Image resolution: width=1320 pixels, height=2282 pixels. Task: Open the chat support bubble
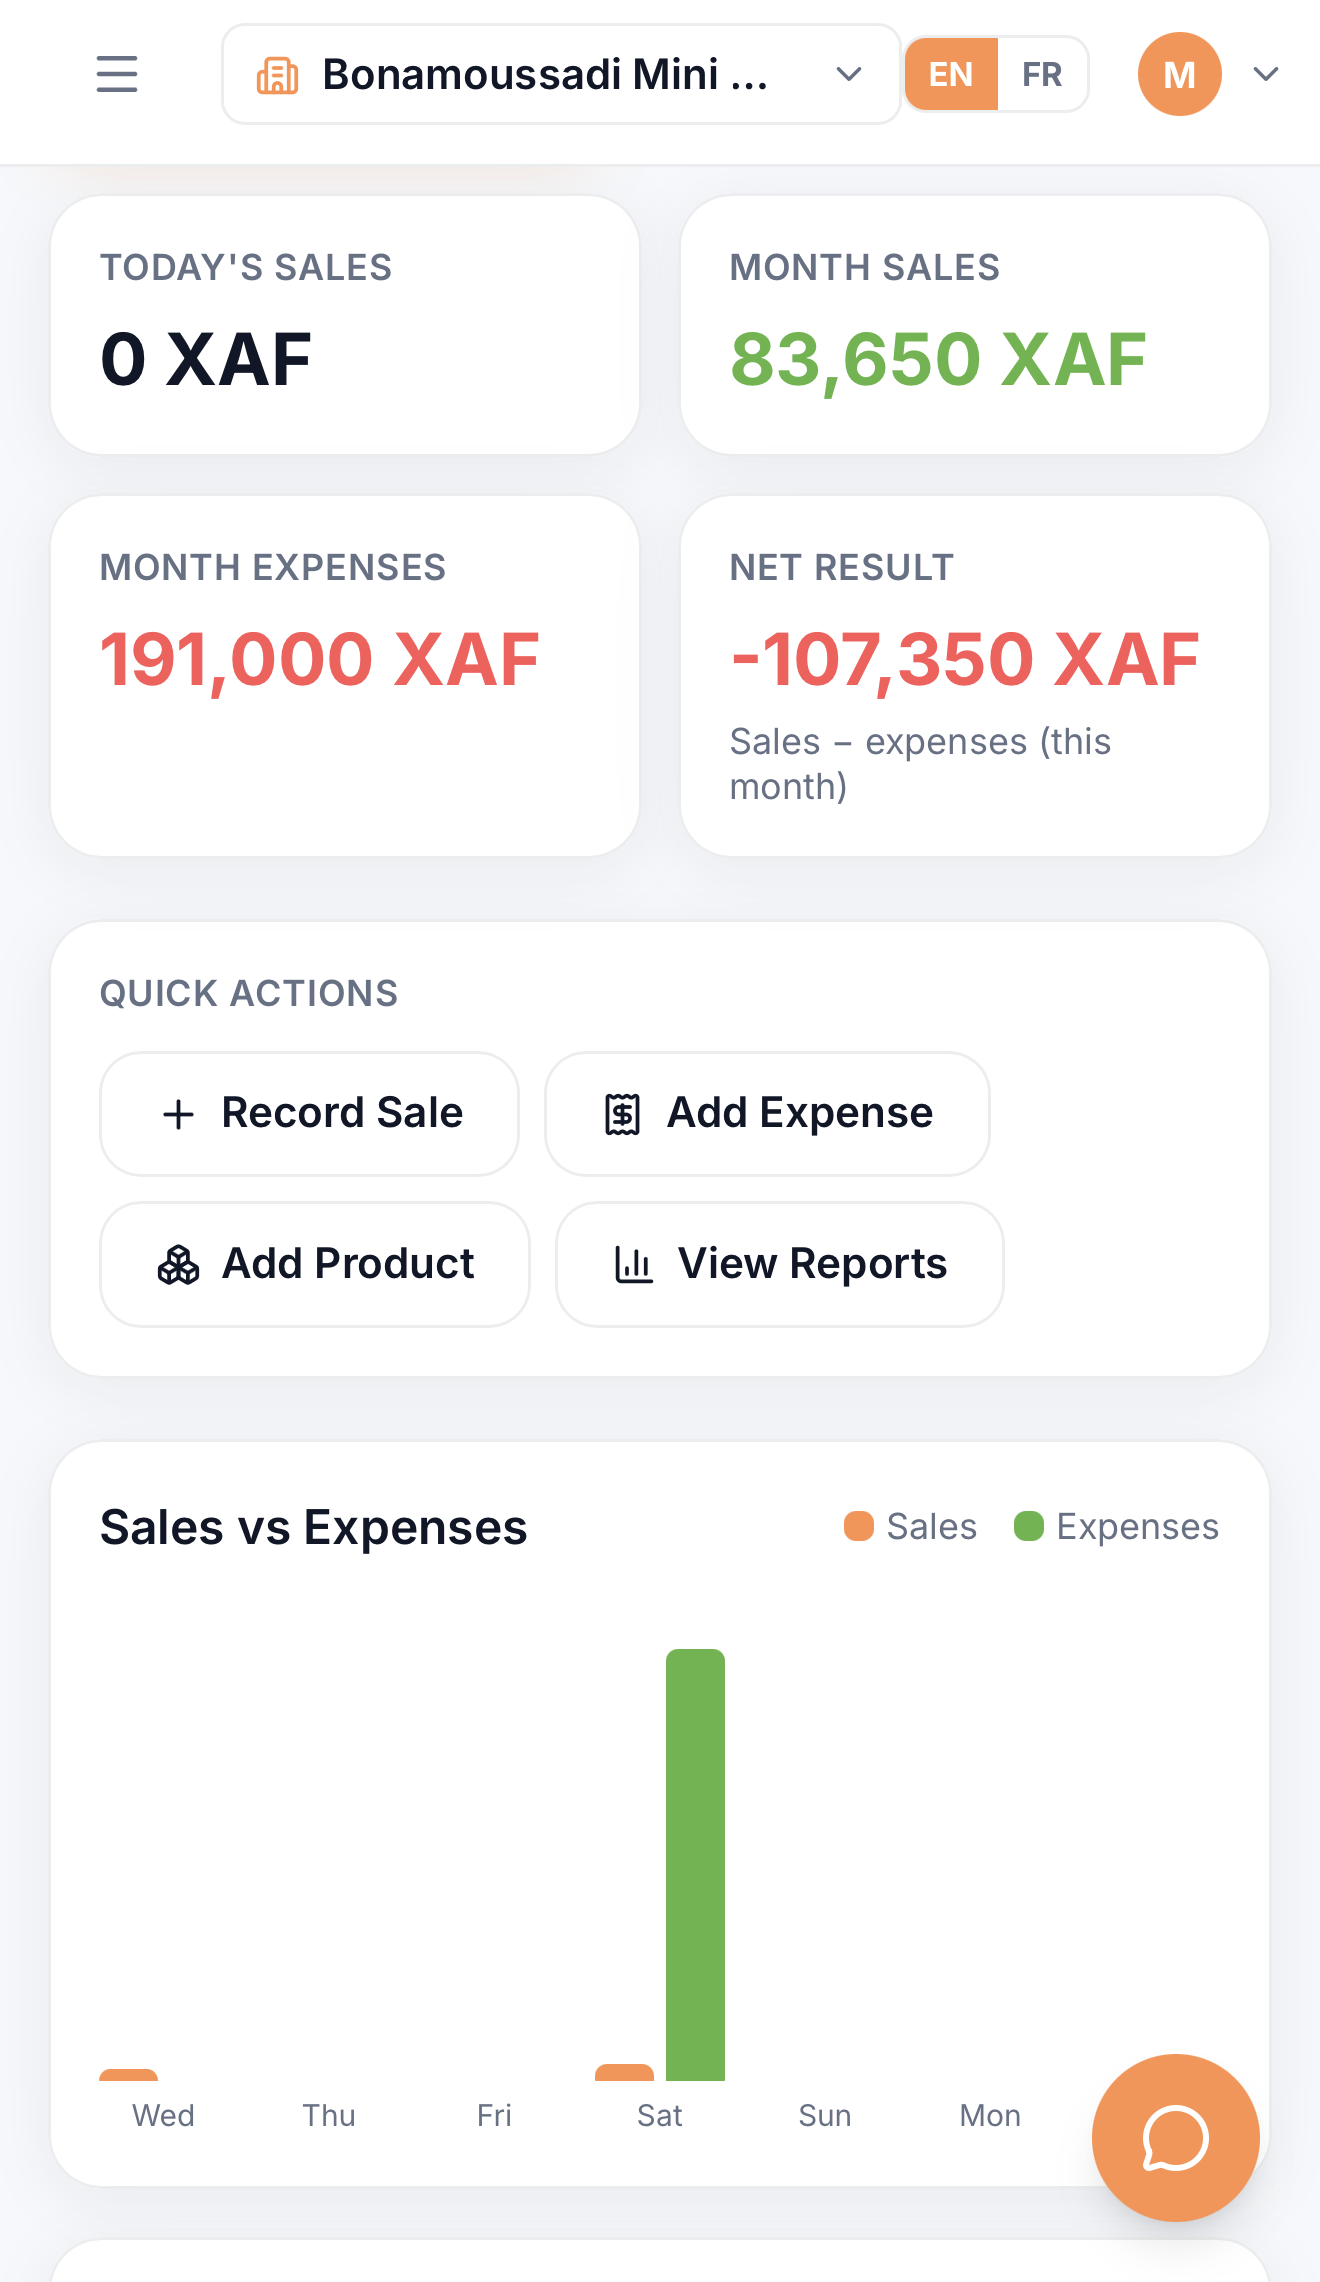[1175, 2138]
